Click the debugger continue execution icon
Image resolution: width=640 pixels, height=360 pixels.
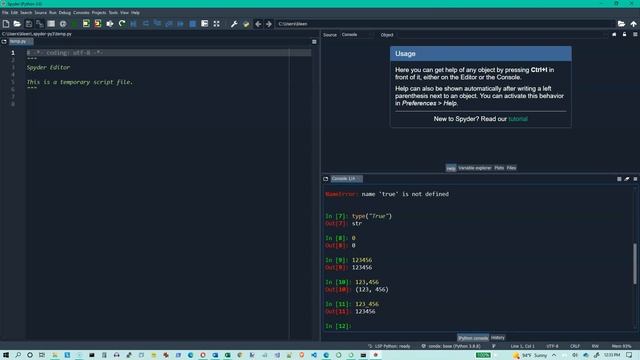point(180,24)
